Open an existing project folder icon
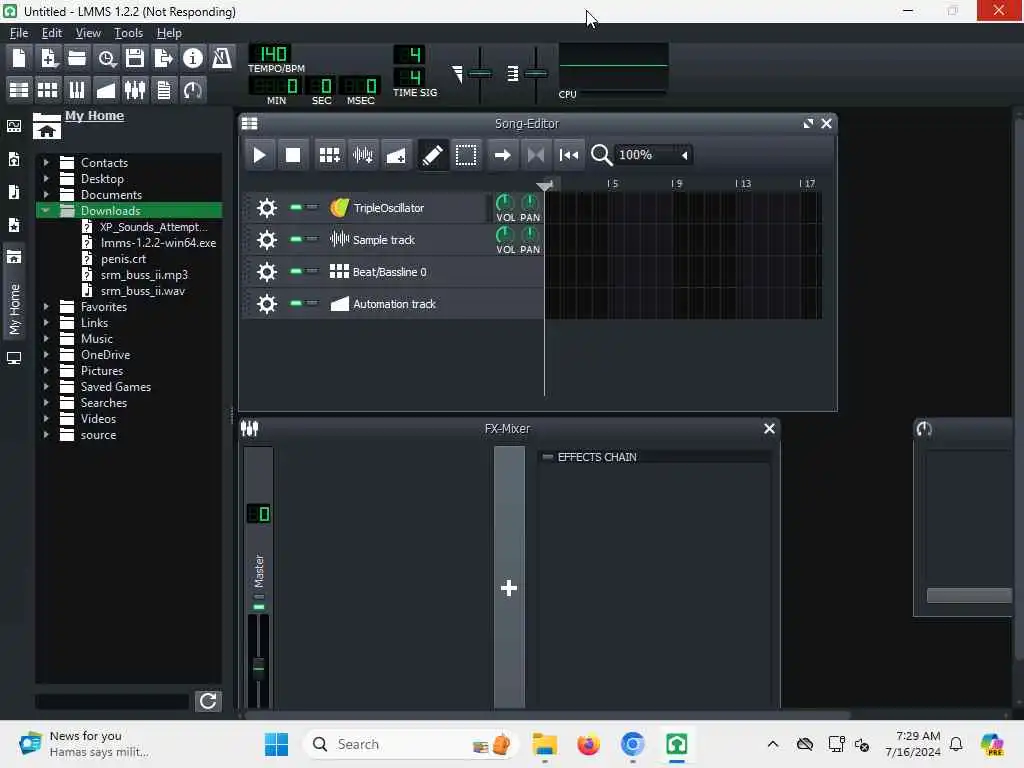 pos(77,59)
